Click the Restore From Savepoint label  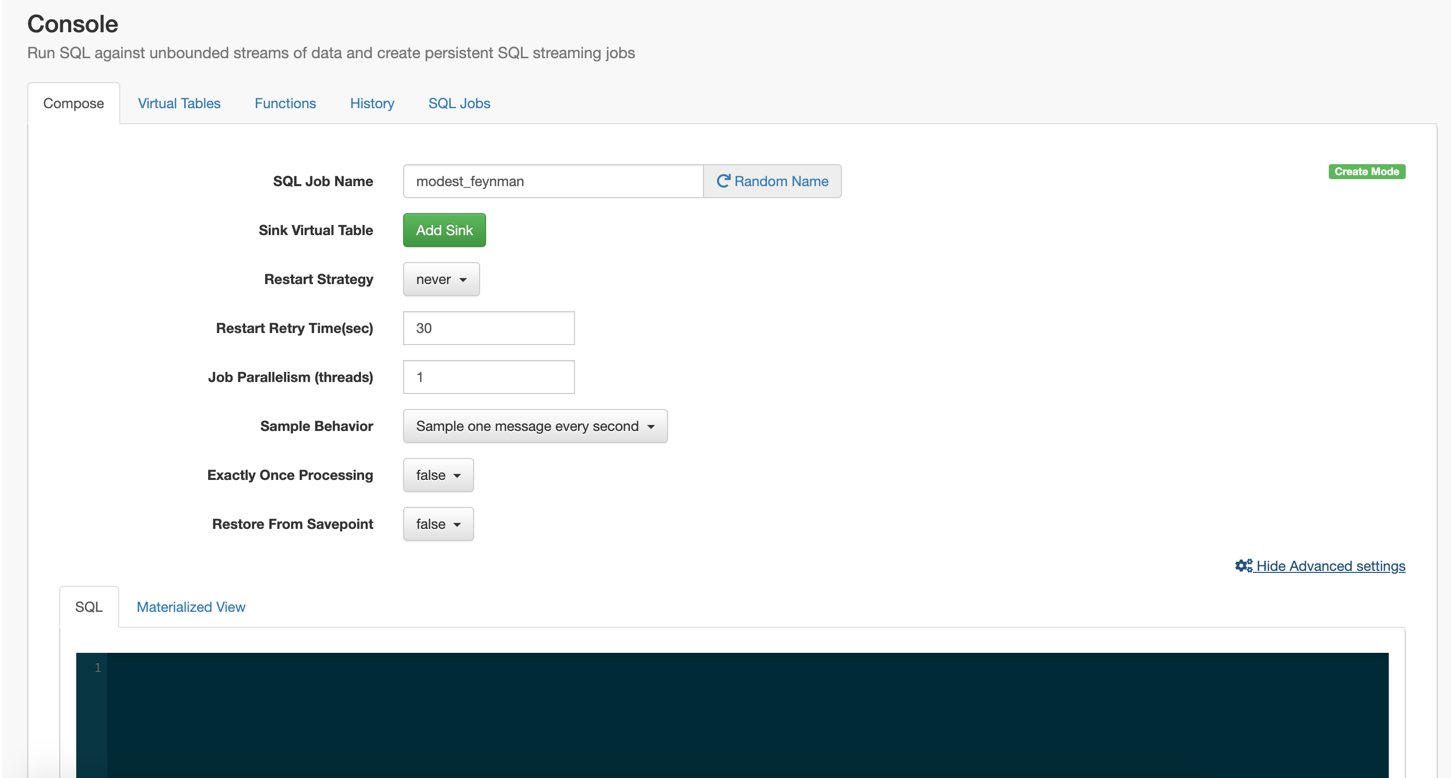point(293,524)
